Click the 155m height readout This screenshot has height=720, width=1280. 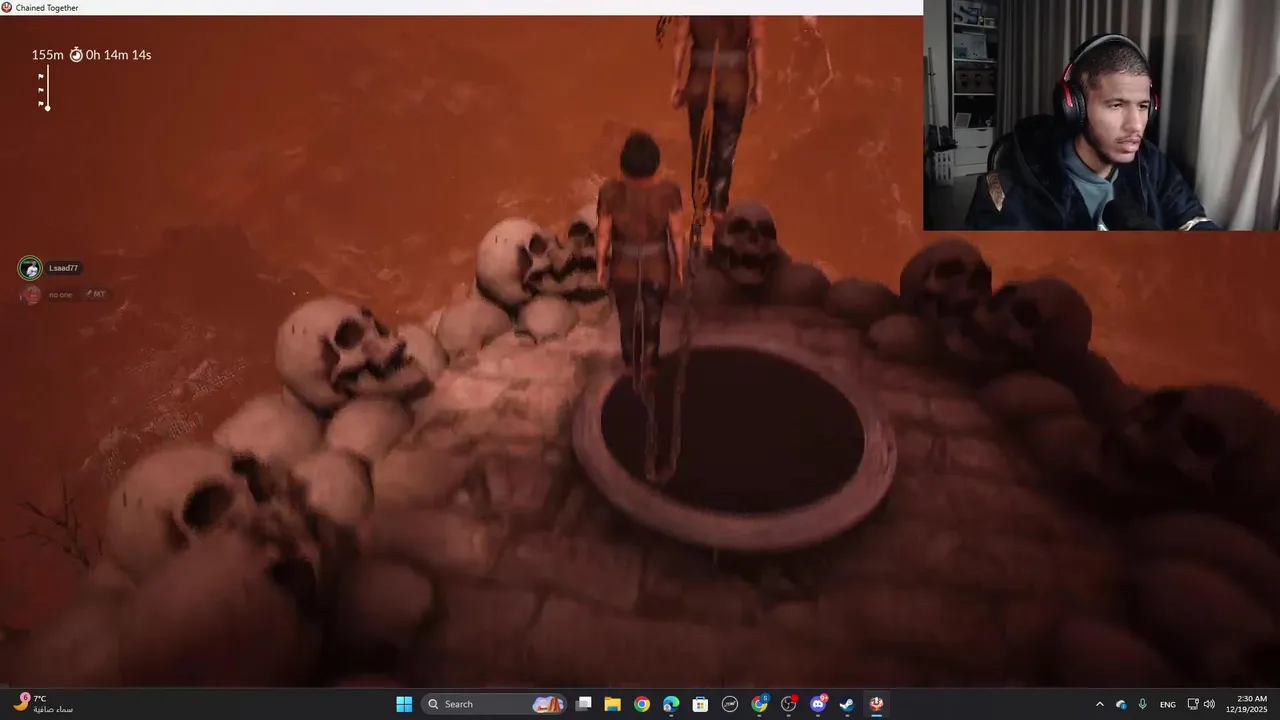click(x=47, y=55)
